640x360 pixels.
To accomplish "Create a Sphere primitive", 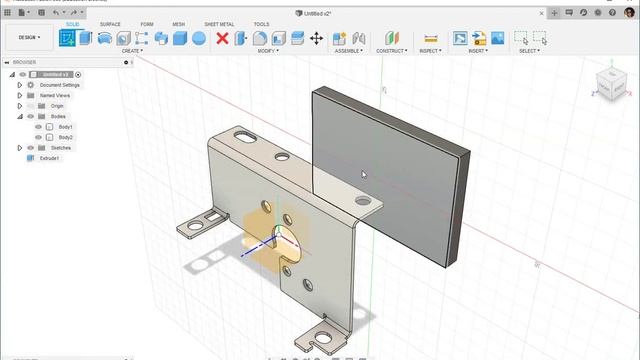I will click(x=199, y=38).
